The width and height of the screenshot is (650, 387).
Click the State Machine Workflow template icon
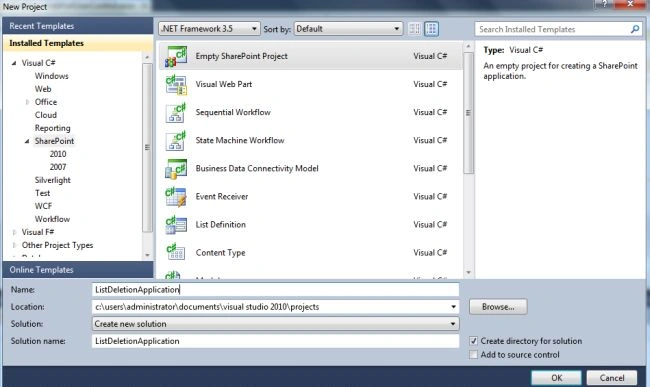[x=176, y=140]
